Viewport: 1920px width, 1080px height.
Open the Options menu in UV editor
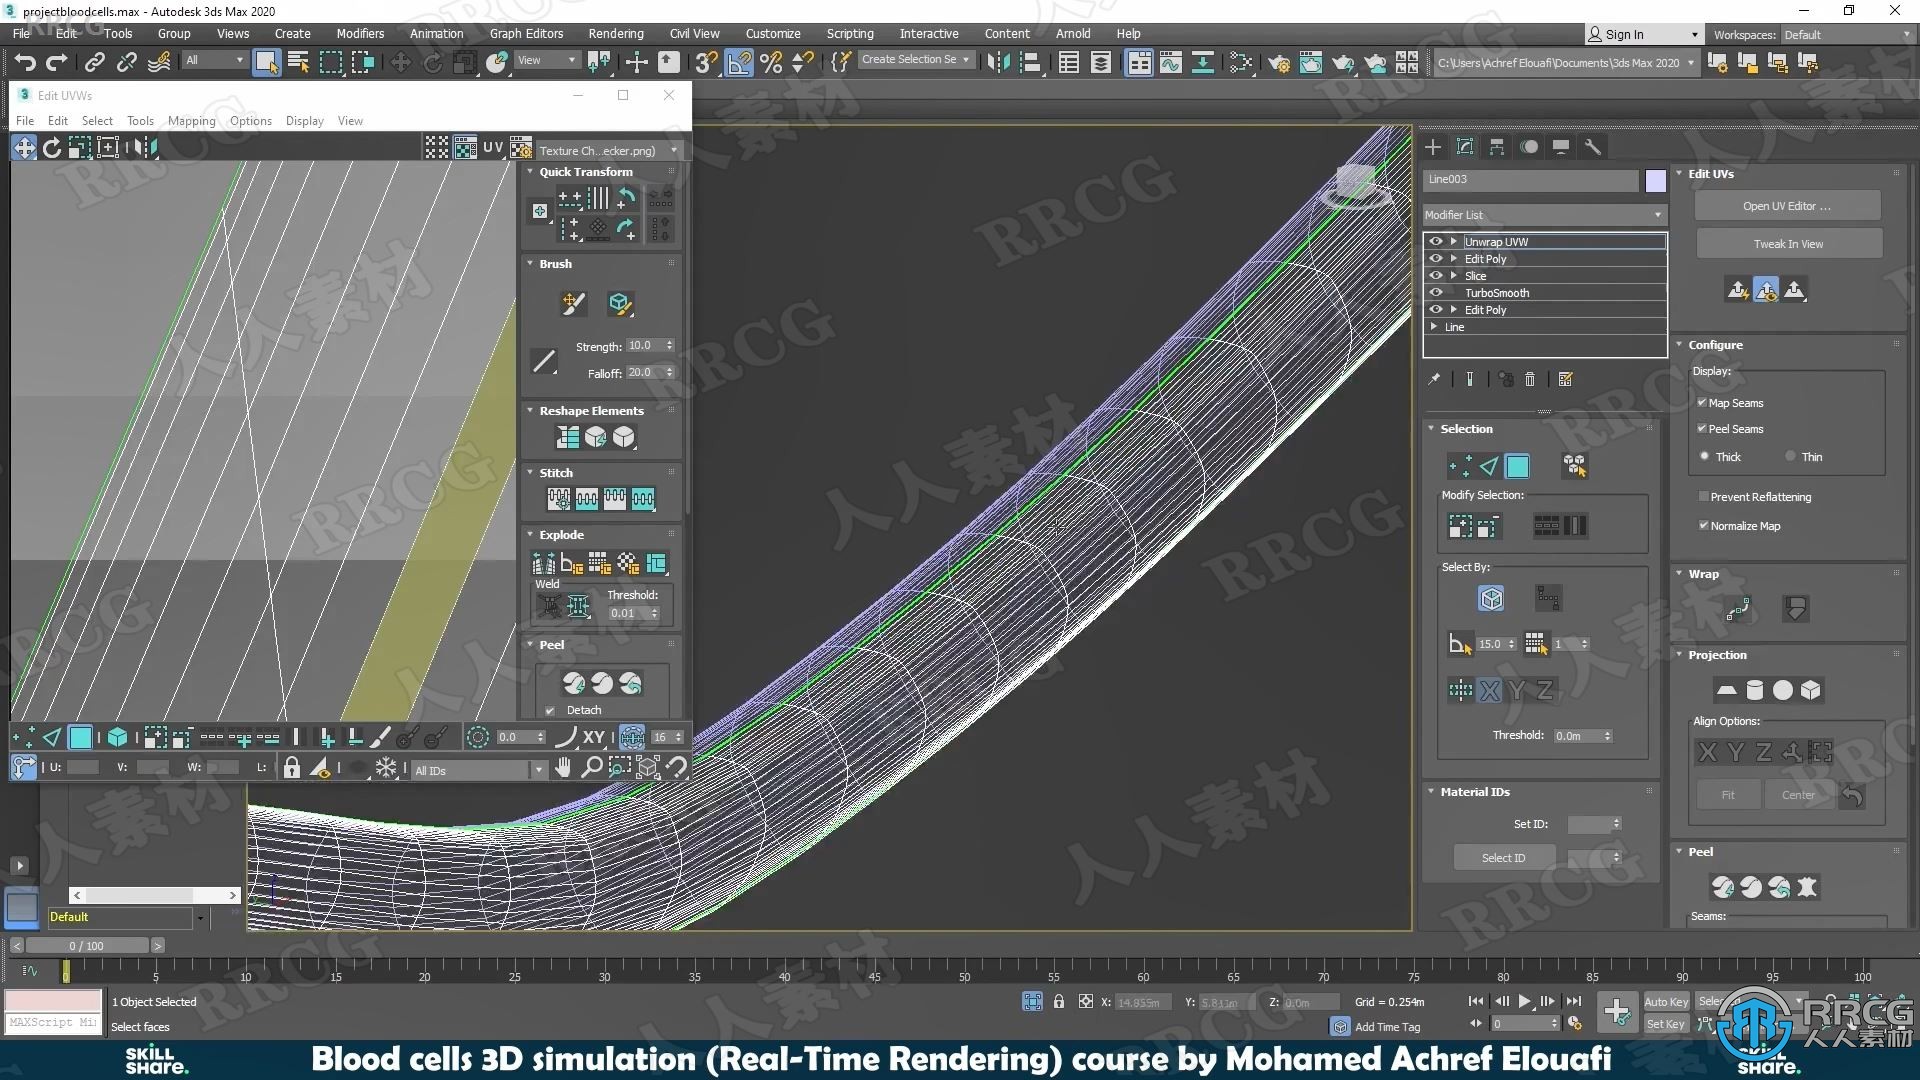pos(249,120)
